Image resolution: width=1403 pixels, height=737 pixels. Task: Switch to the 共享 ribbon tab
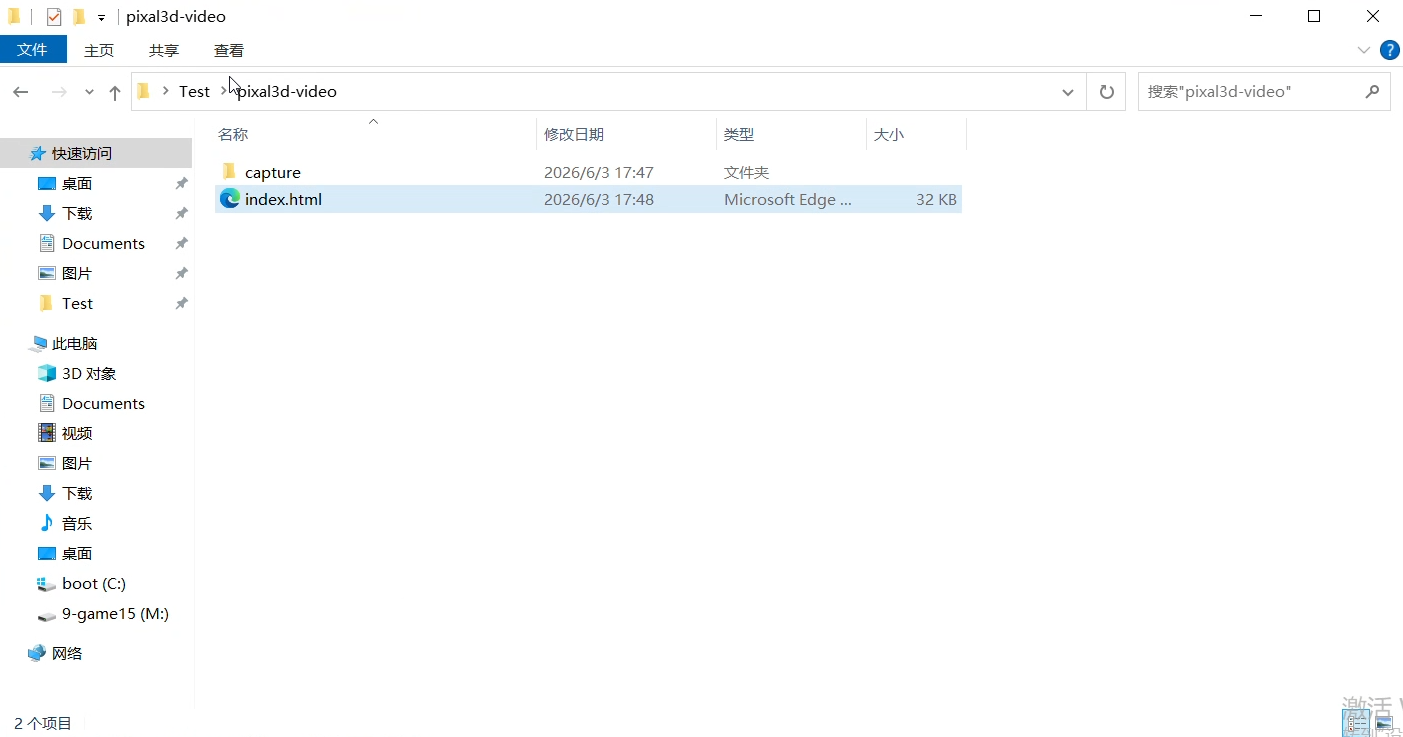[164, 50]
